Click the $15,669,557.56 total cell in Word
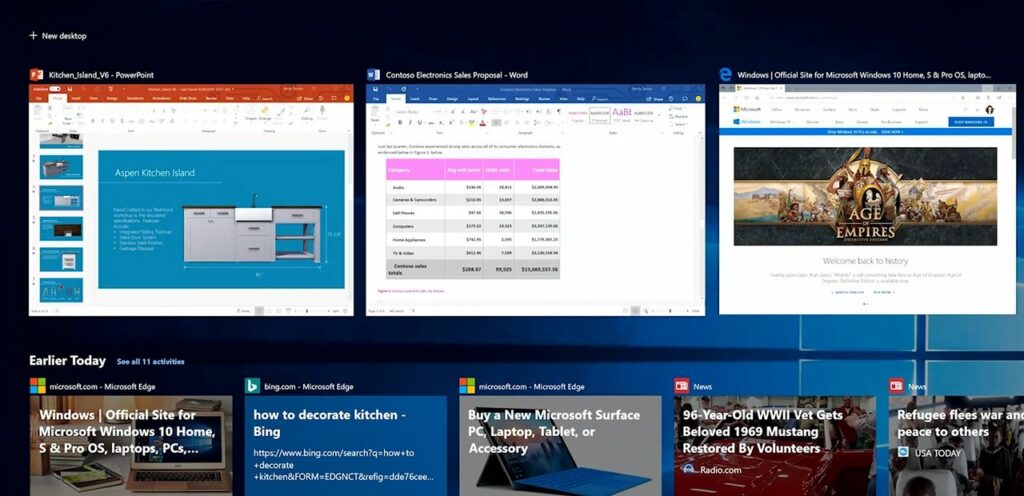Screen dimensions: 1024x496 pyautogui.click(x=539, y=269)
